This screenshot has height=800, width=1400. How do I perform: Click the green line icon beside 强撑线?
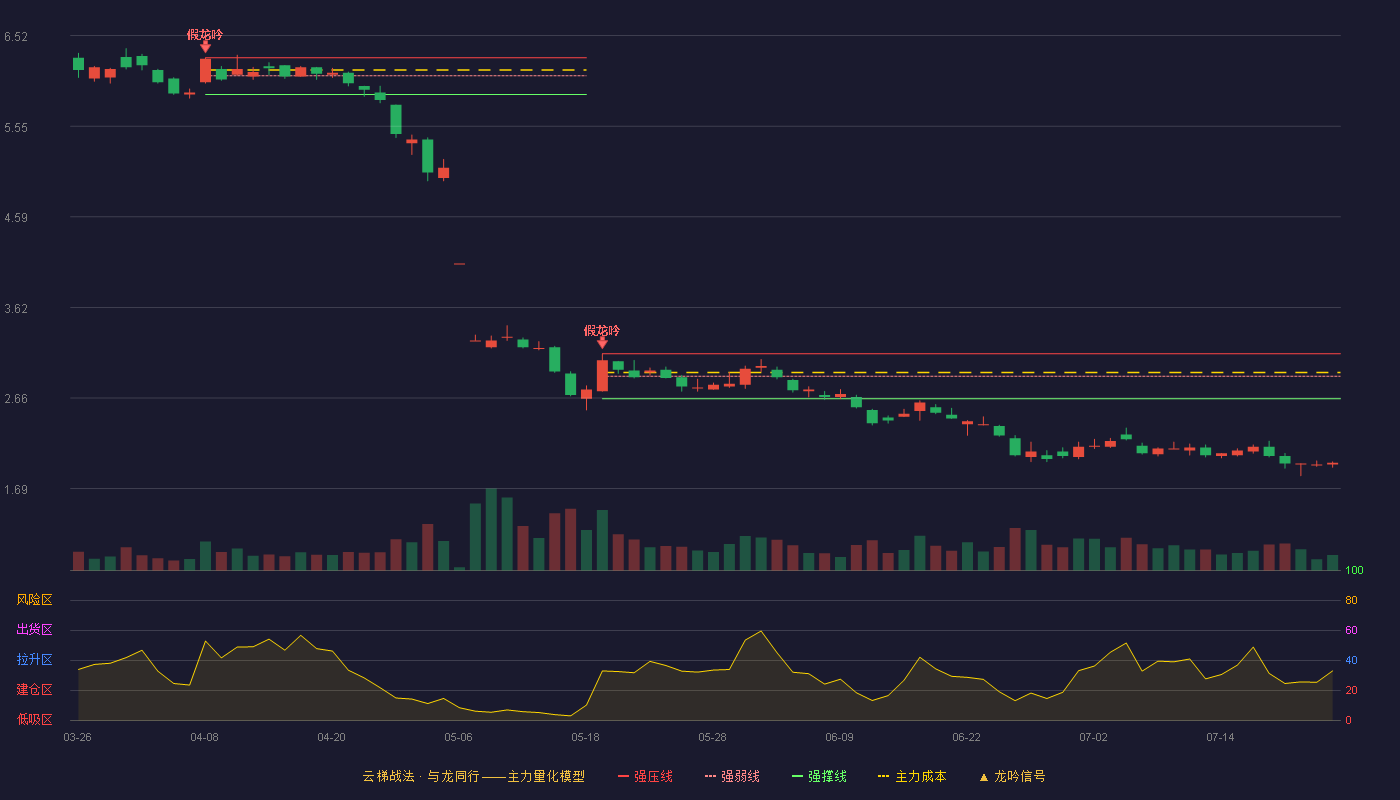coord(798,776)
